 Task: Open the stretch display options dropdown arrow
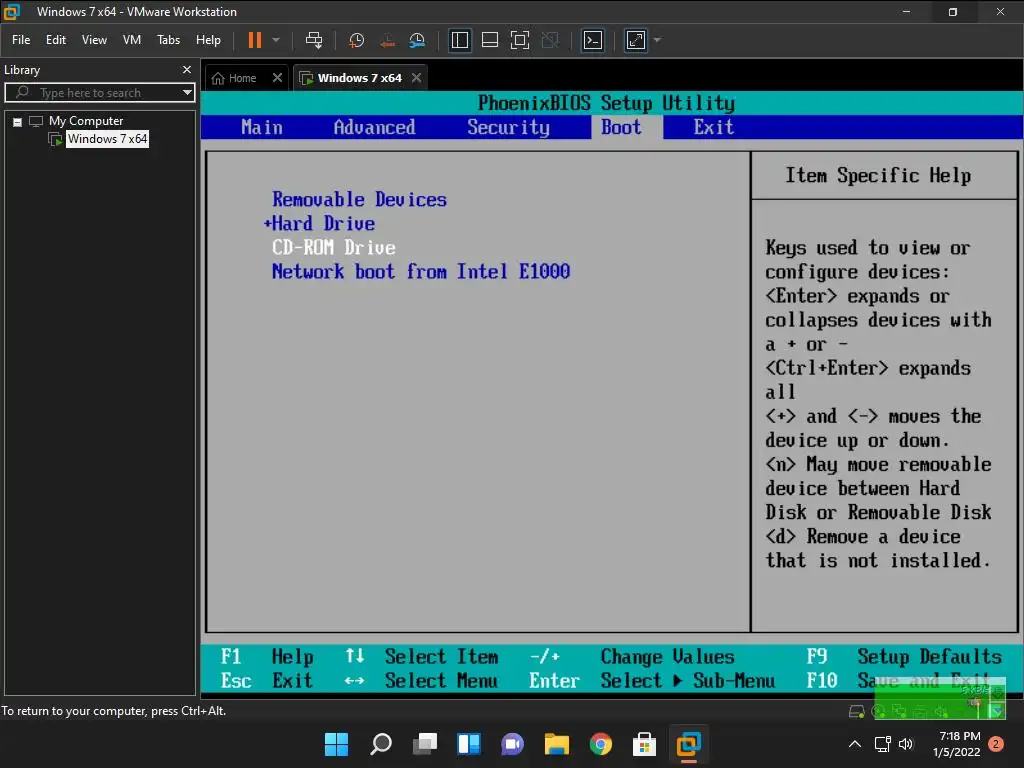(657, 40)
